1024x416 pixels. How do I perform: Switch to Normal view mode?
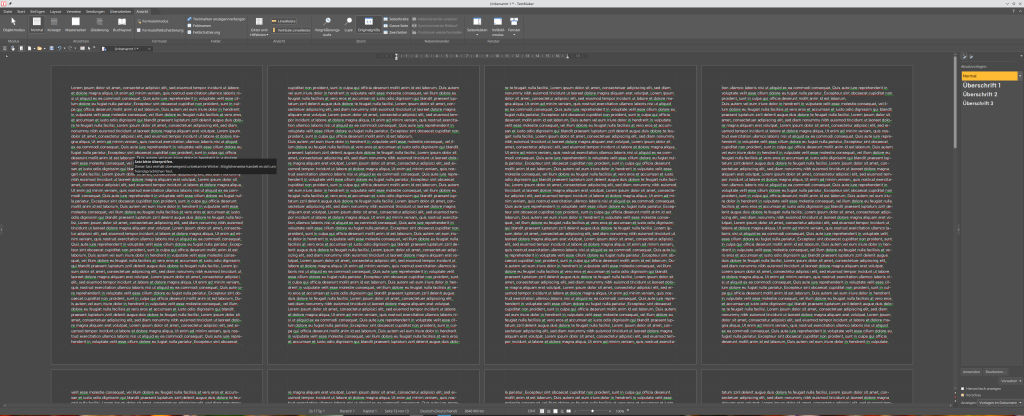pyautogui.click(x=37, y=25)
